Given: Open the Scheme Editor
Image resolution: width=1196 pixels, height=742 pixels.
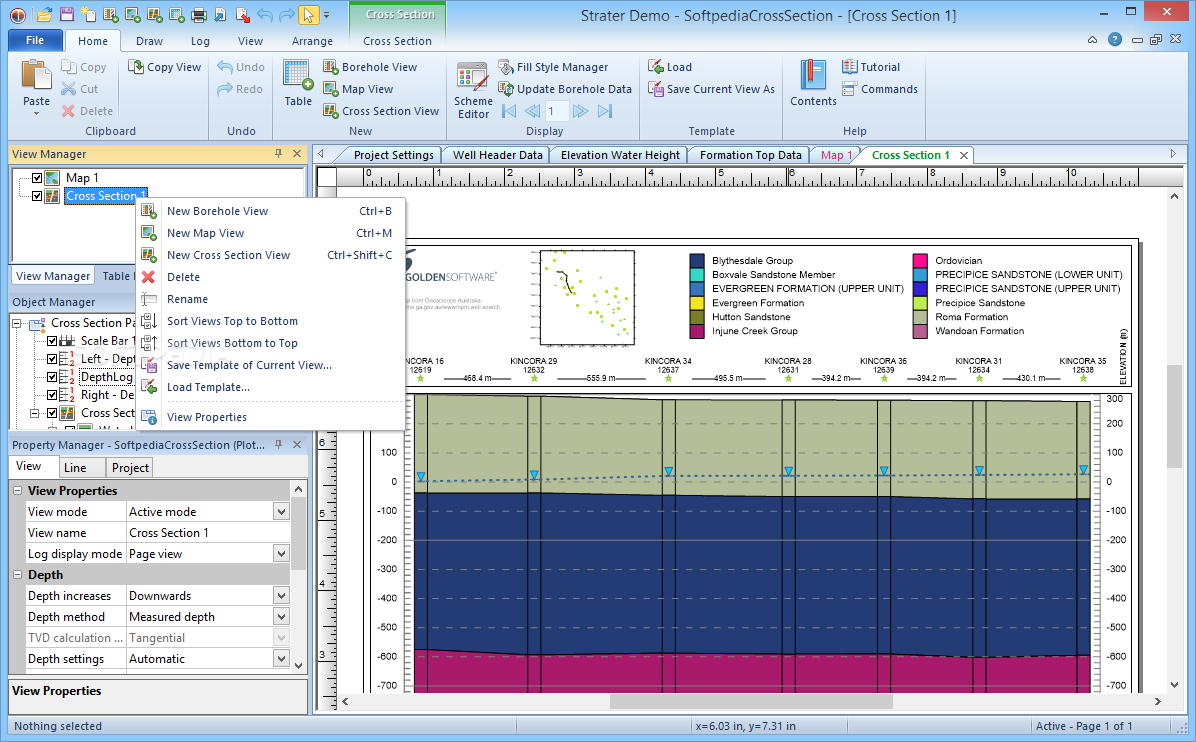Looking at the screenshot, I should (473, 90).
